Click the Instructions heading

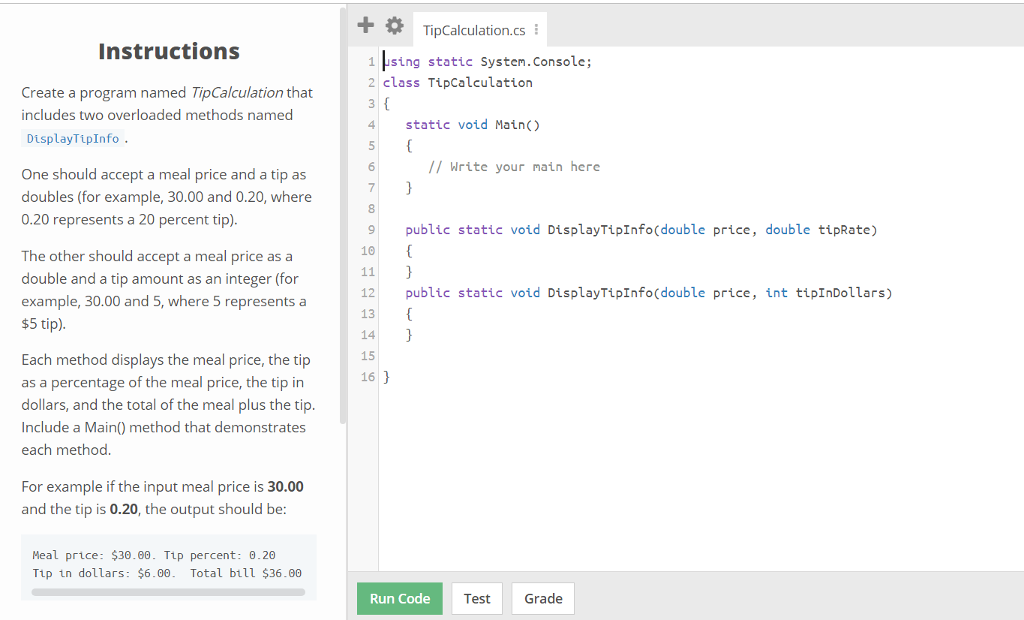point(168,50)
